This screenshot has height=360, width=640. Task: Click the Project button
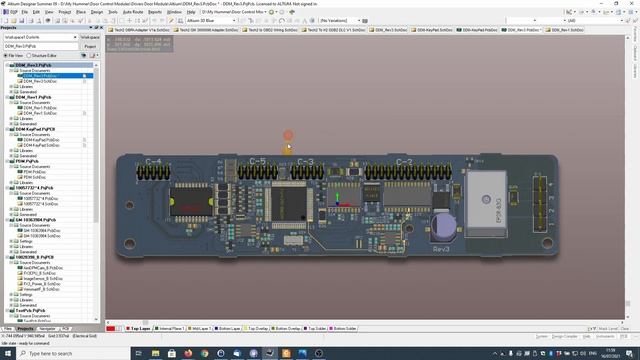click(90, 47)
